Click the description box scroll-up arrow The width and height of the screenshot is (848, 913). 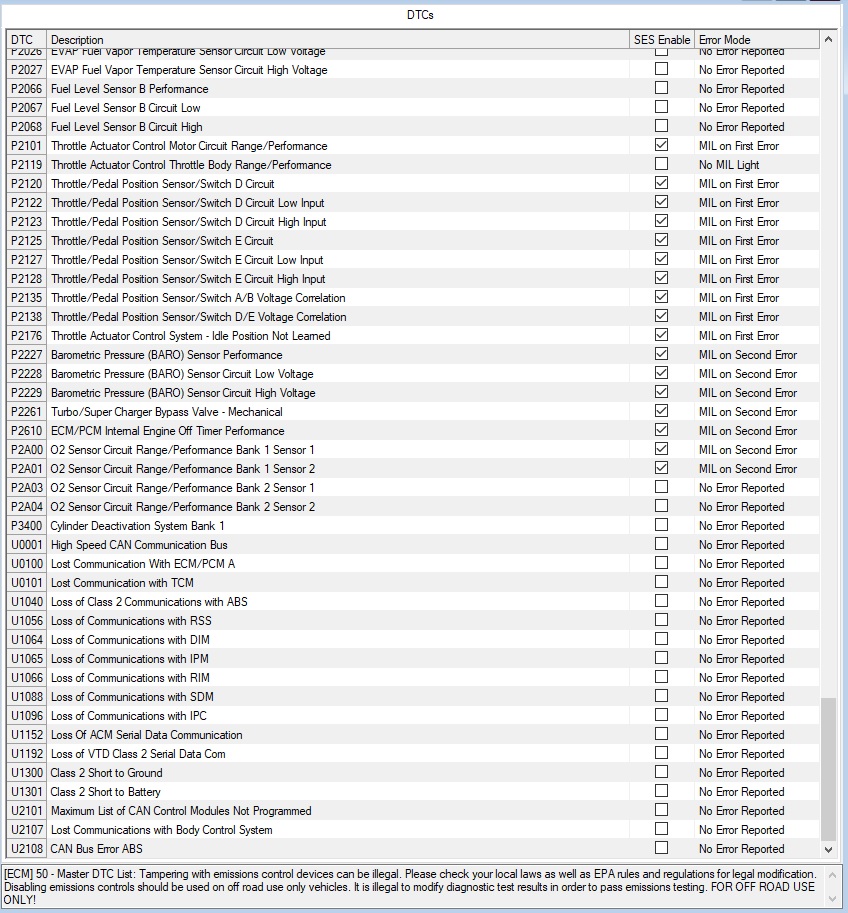click(833, 874)
